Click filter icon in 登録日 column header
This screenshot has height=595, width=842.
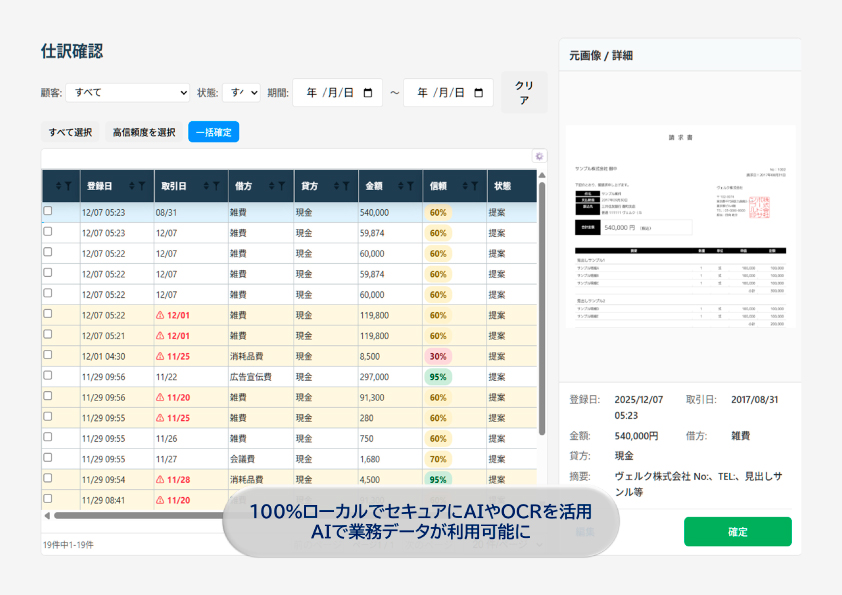tap(141, 186)
